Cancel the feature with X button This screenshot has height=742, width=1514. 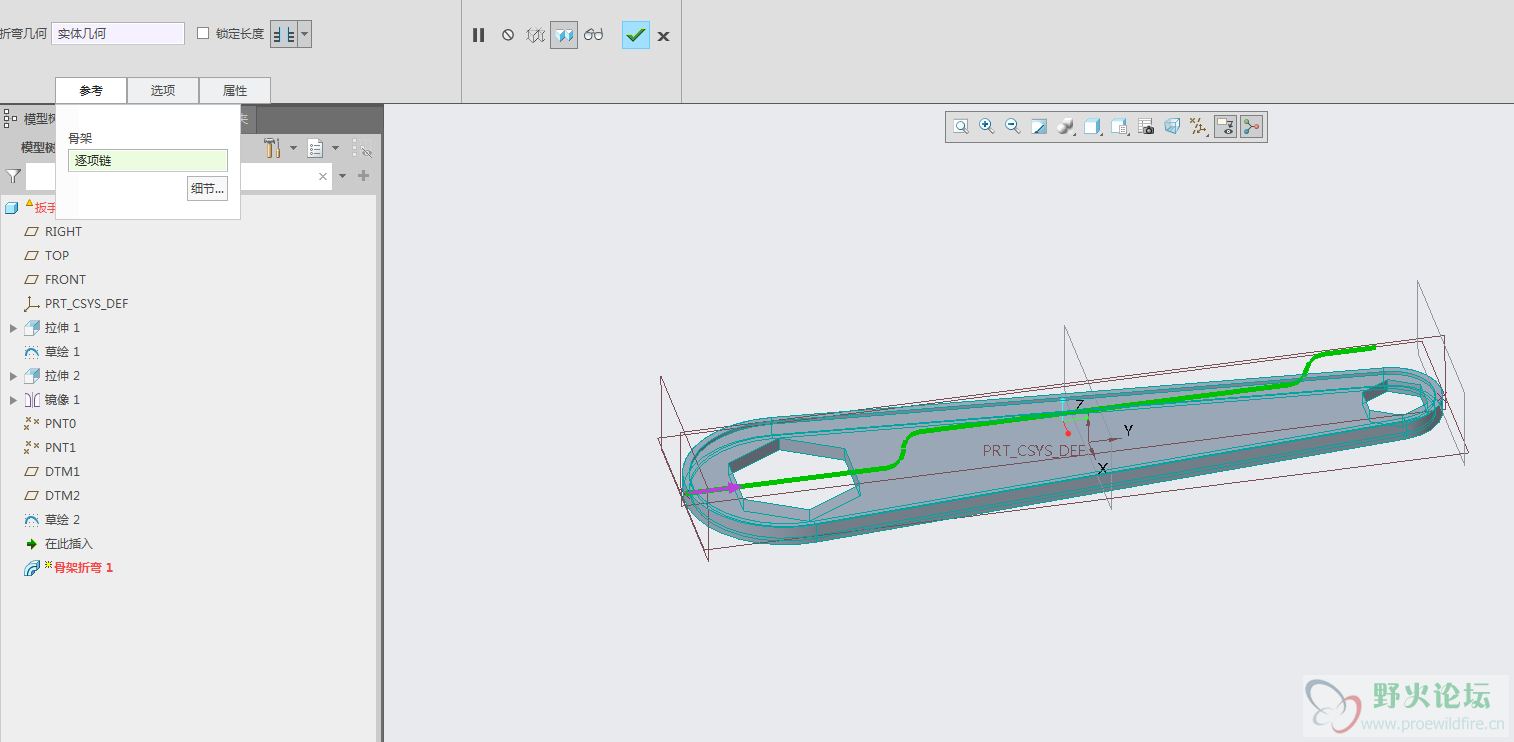(x=663, y=36)
